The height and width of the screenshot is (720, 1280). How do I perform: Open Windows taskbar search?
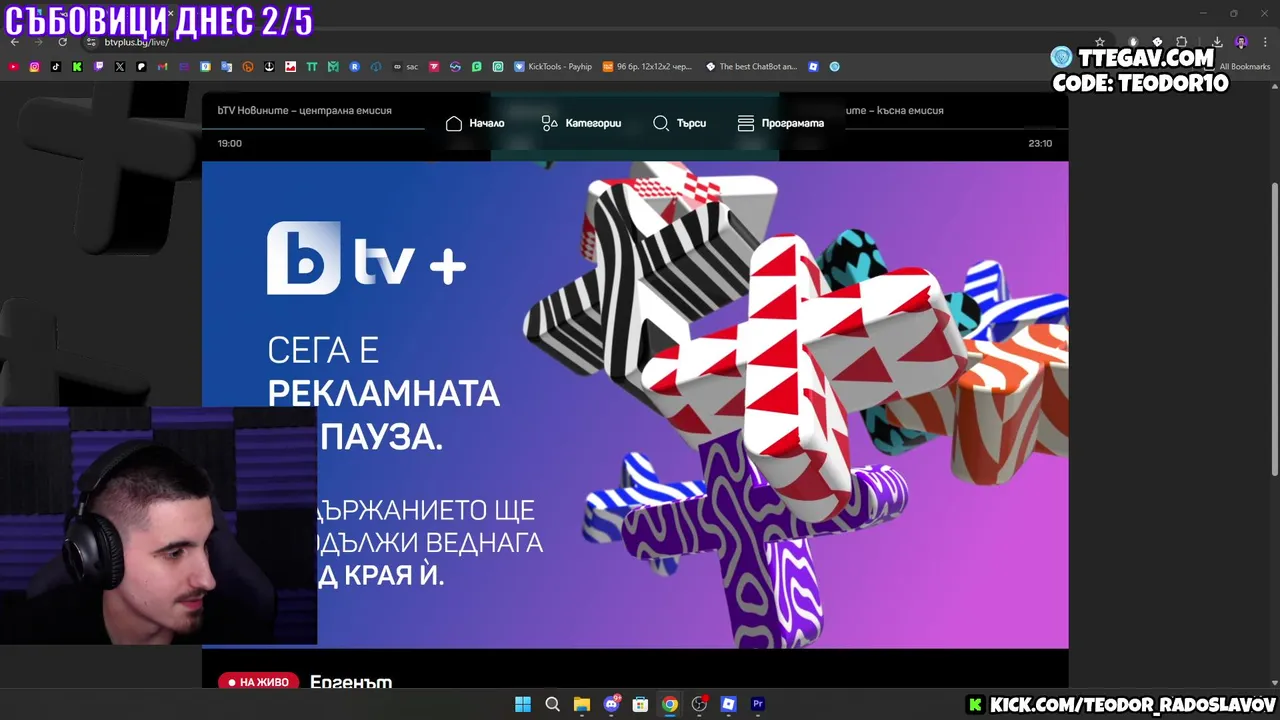[x=552, y=704]
